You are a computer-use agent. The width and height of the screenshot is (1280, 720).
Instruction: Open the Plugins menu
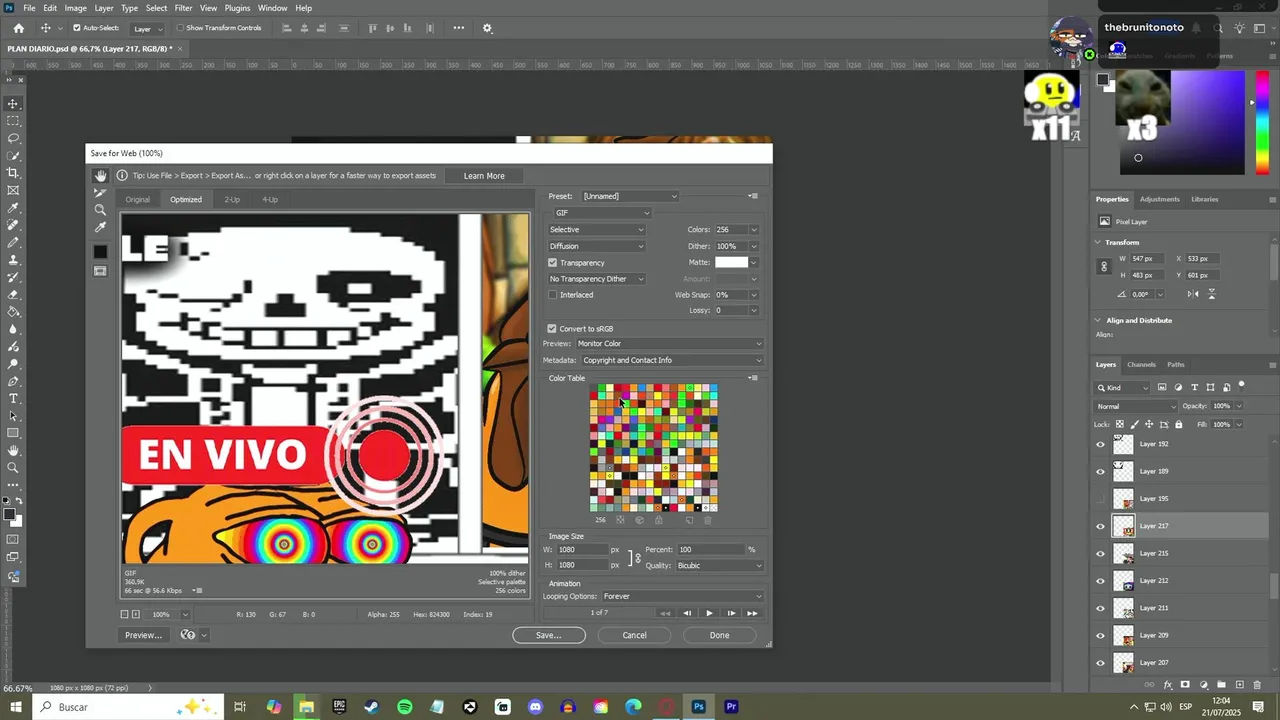click(x=237, y=8)
